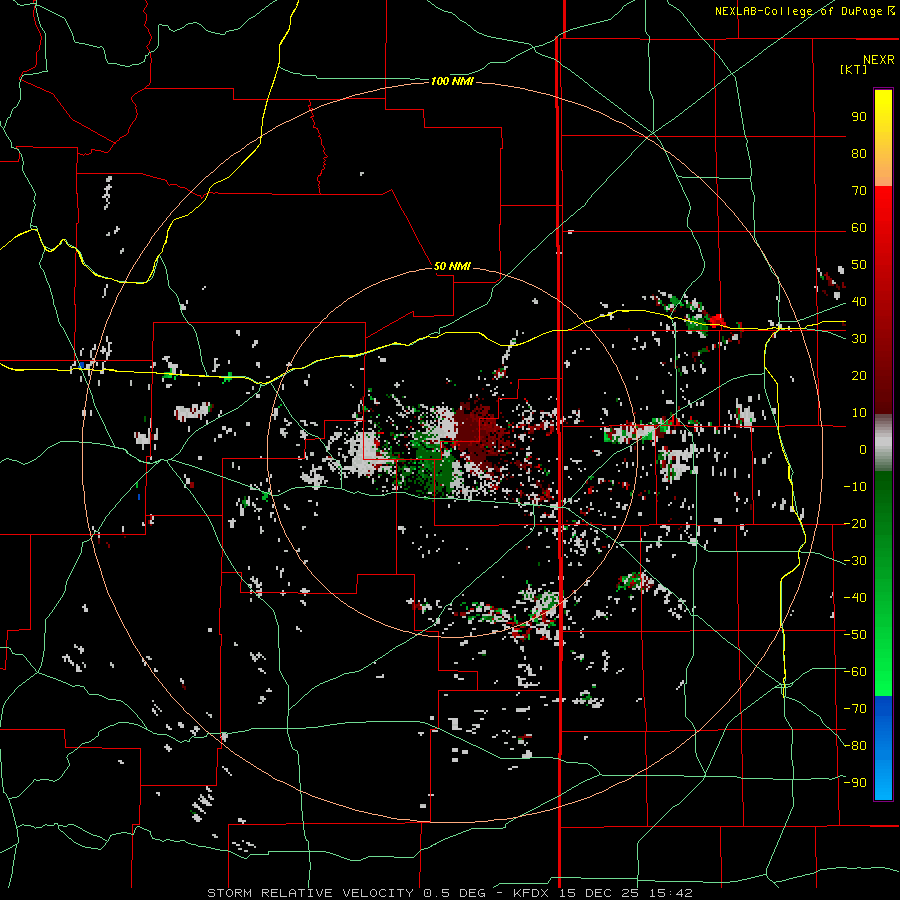This screenshot has width=900, height=900.
Task: Click the -60 scale value
Action: [855, 672]
